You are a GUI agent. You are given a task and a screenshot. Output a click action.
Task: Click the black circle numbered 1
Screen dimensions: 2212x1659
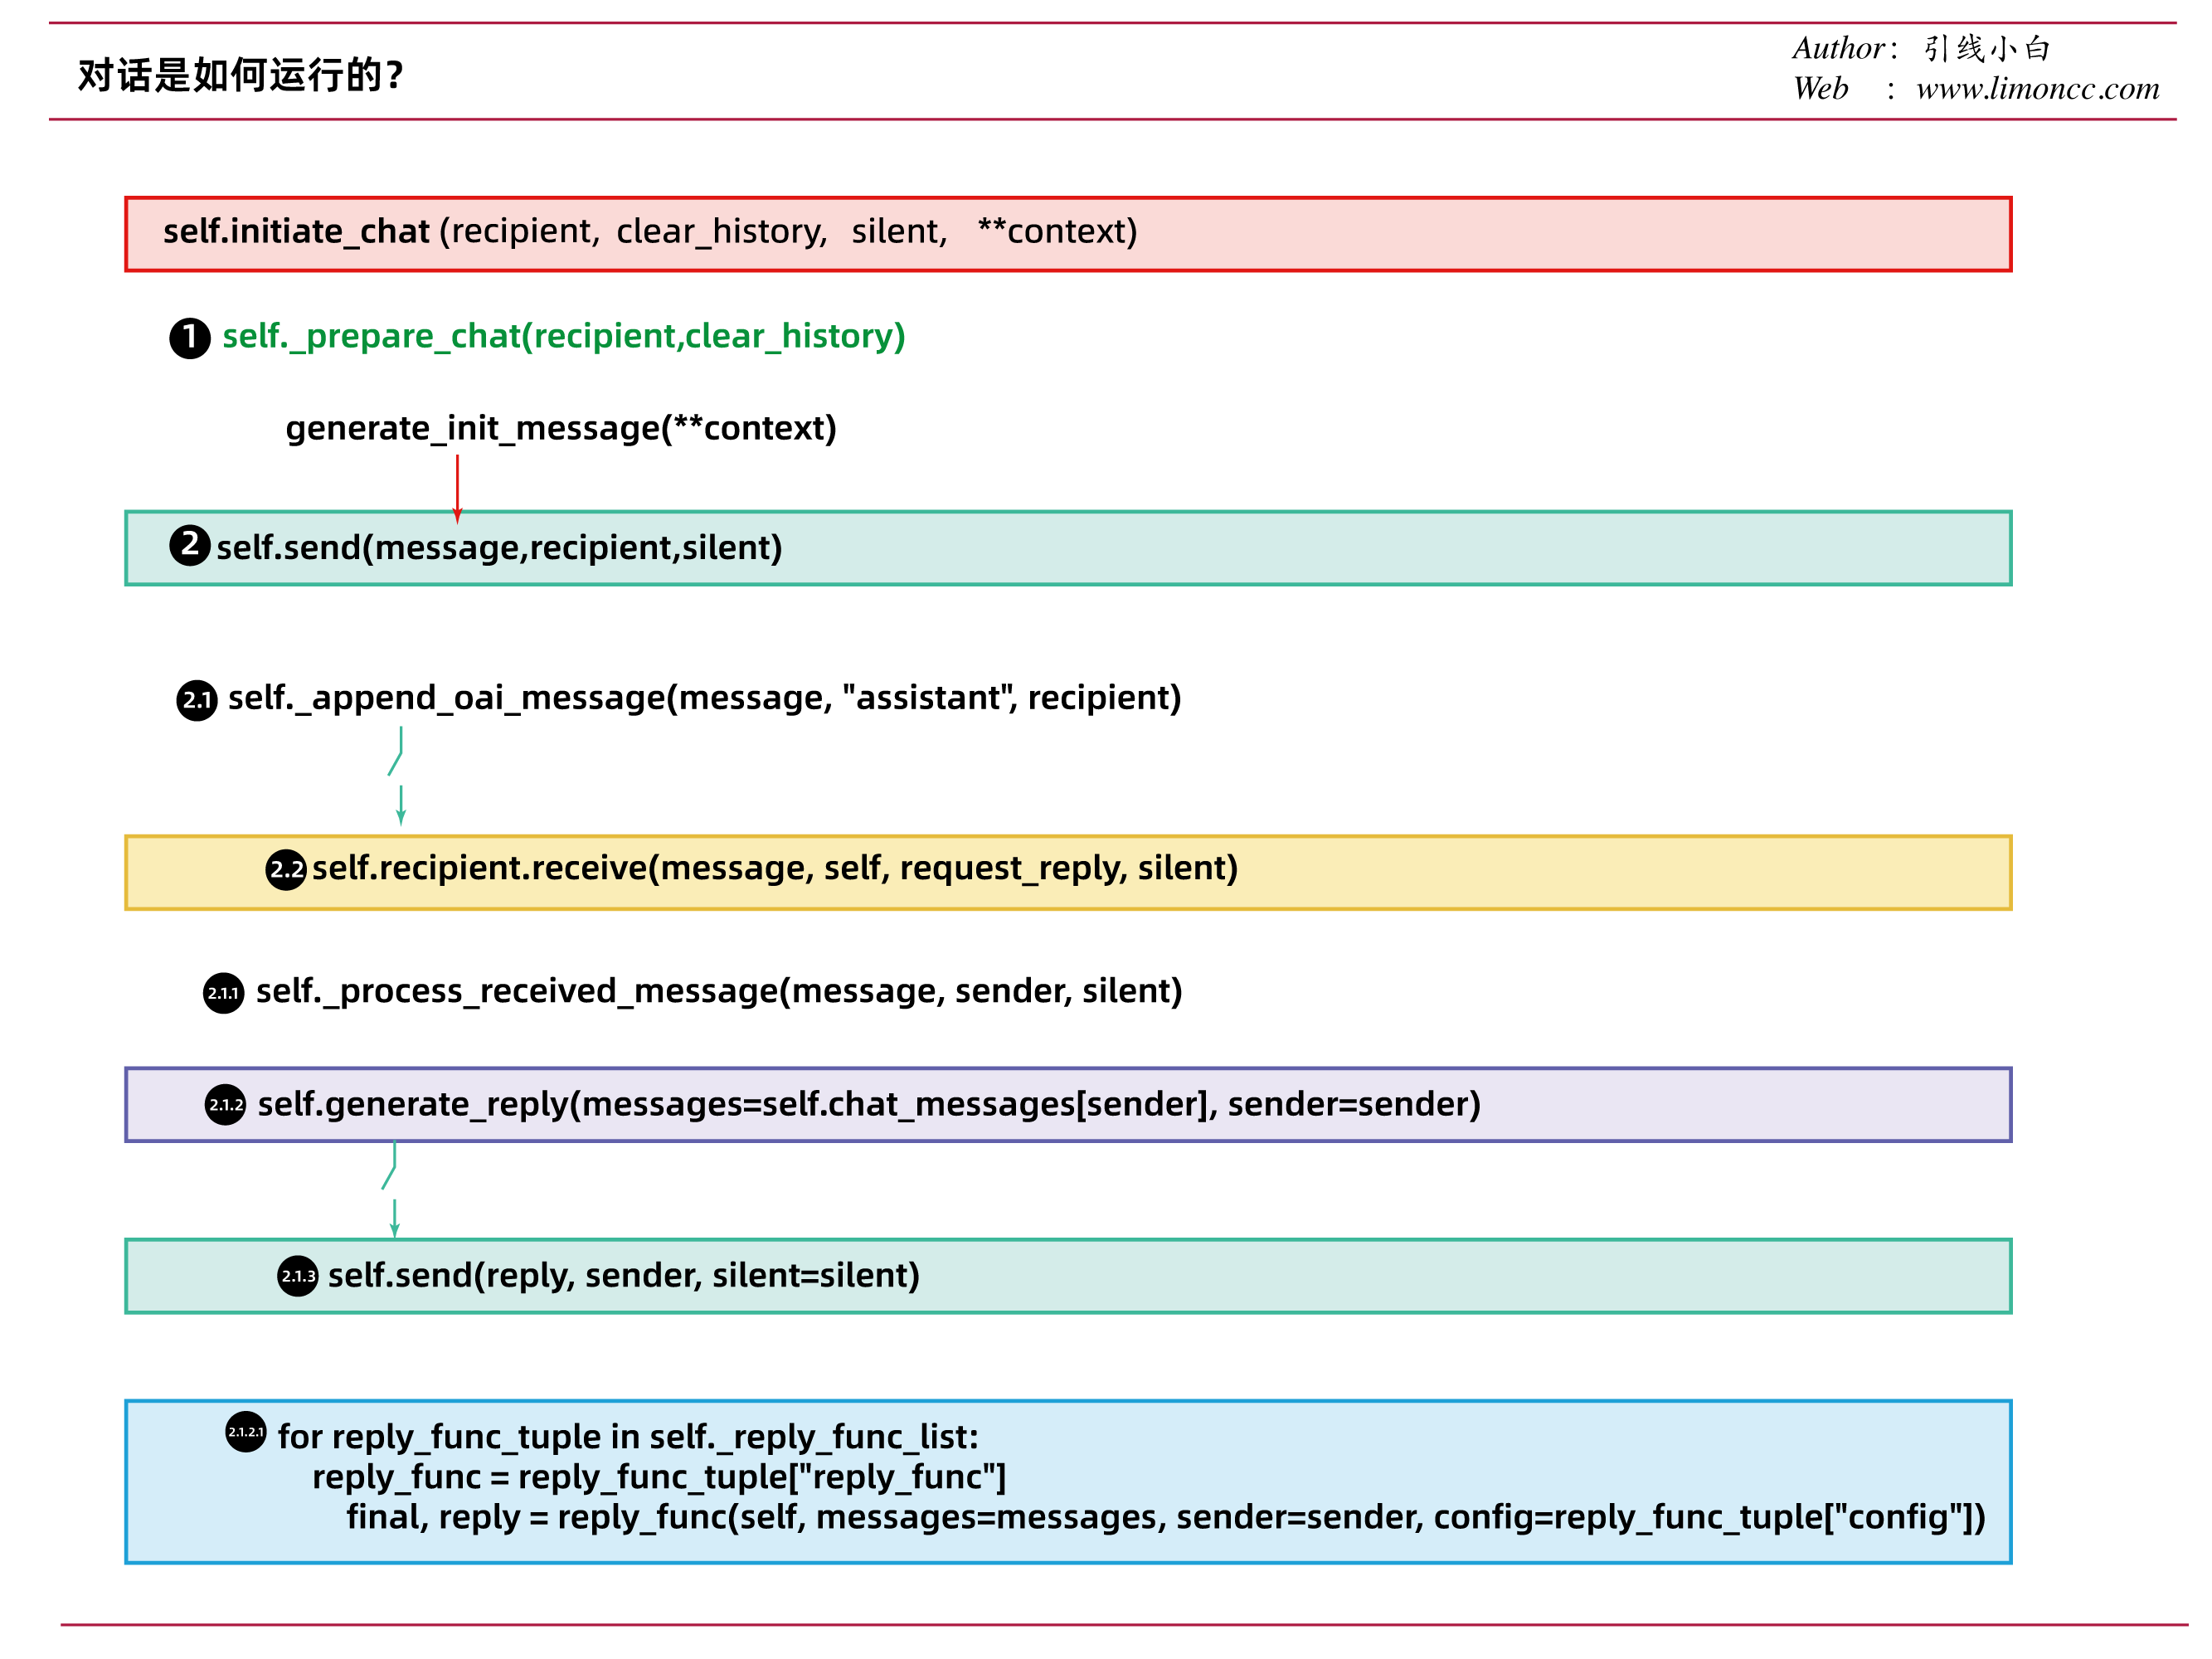tap(190, 338)
